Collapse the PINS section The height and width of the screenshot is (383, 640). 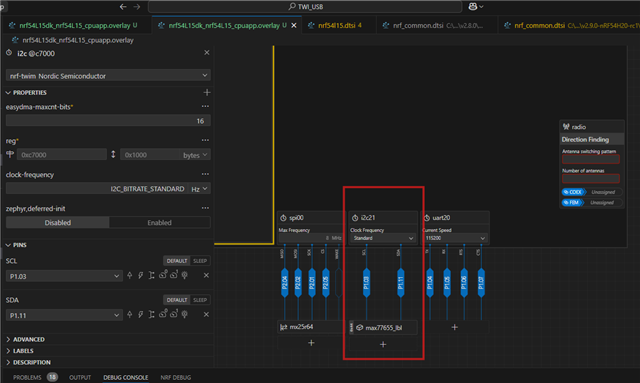click(x=16, y=245)
